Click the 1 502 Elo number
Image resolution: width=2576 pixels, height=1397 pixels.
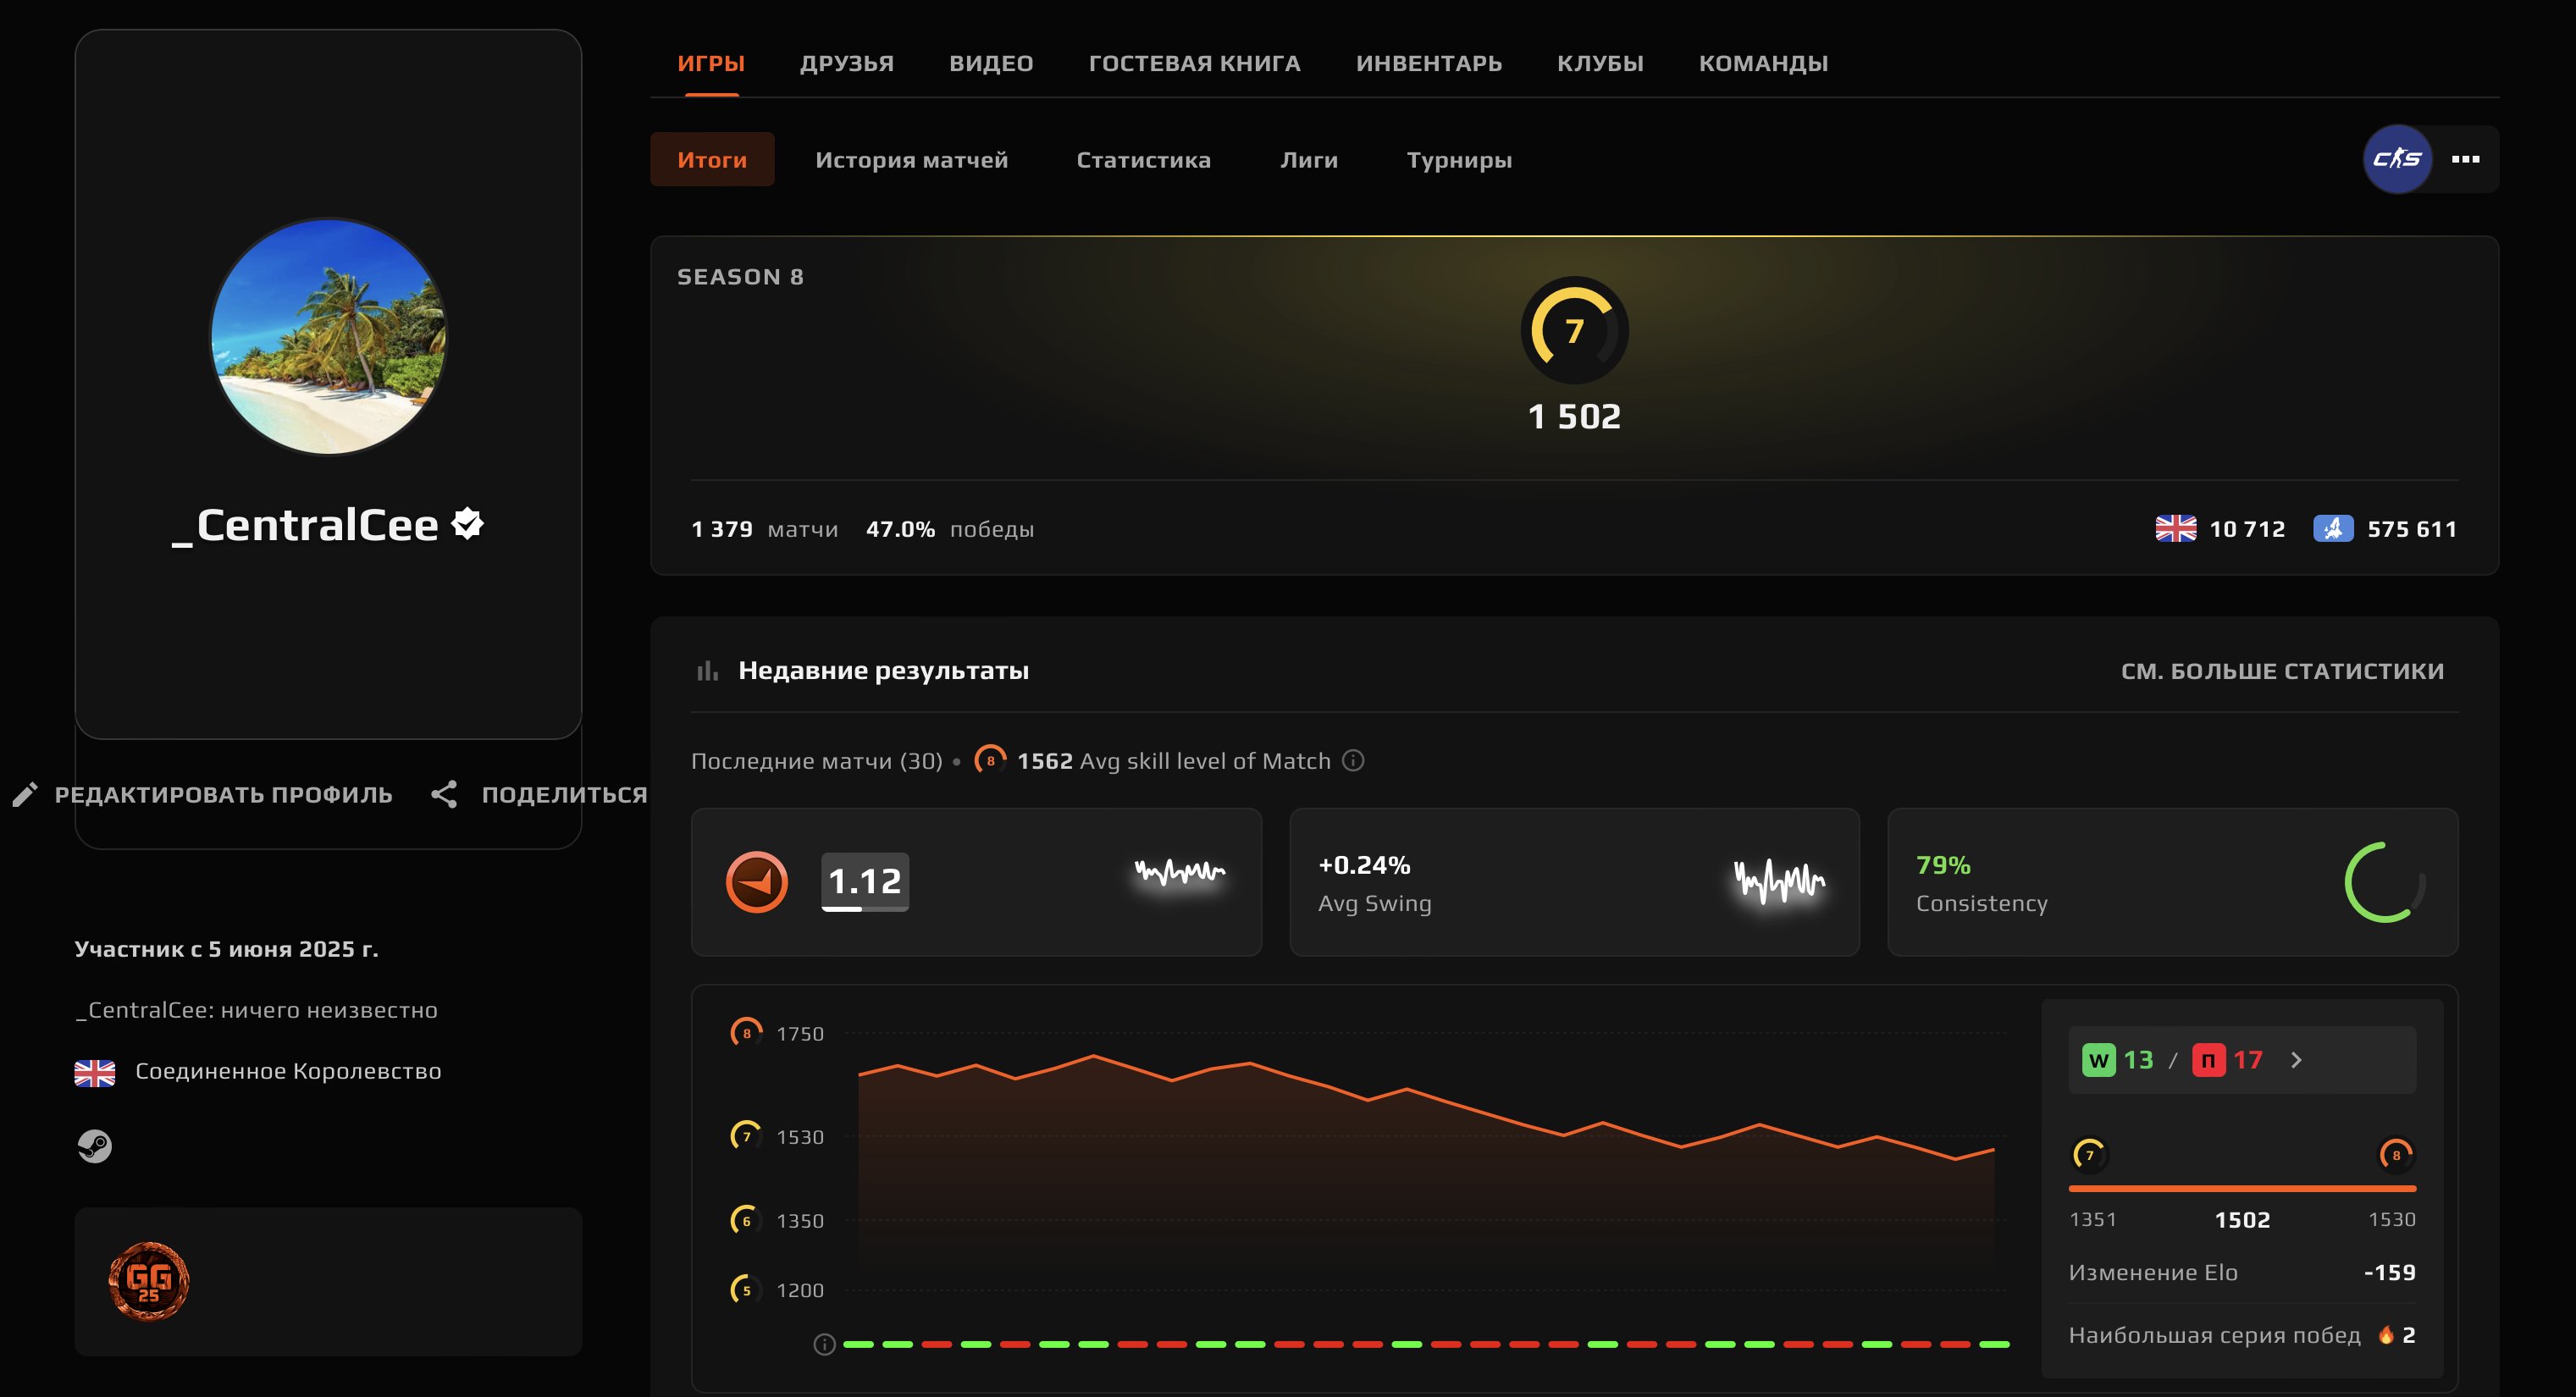(1574, 416)
